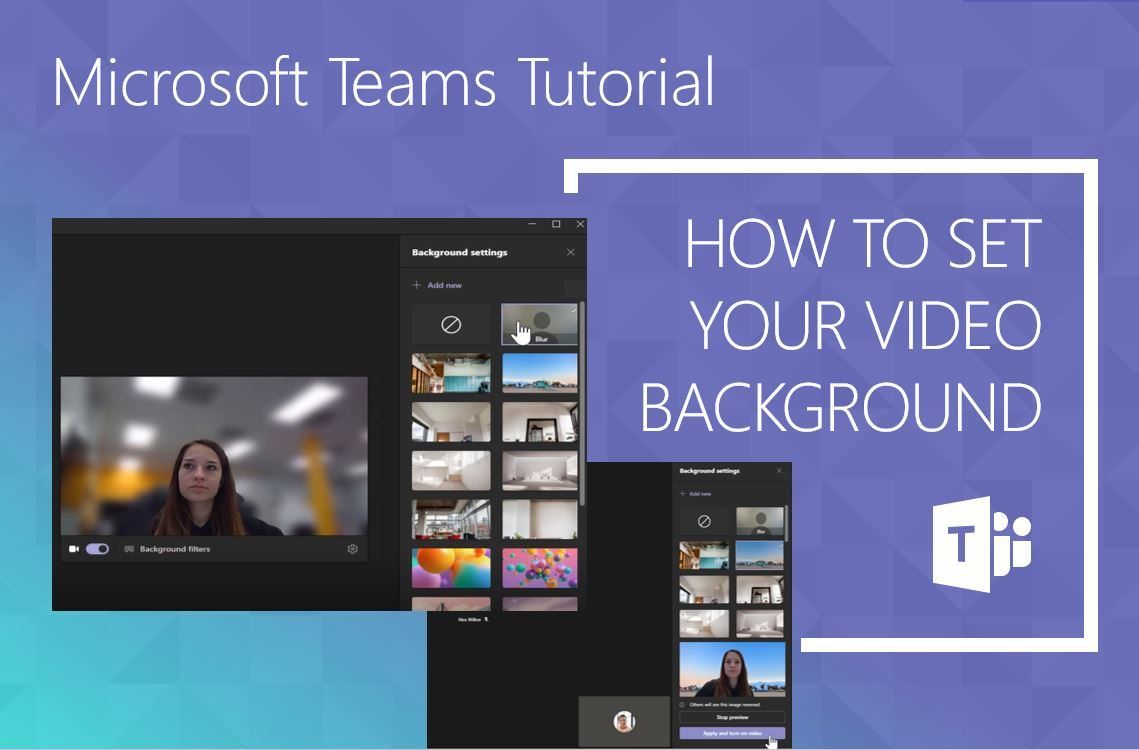Open Background filters under the video preview
1139x750 pixels.
point(167,549)
